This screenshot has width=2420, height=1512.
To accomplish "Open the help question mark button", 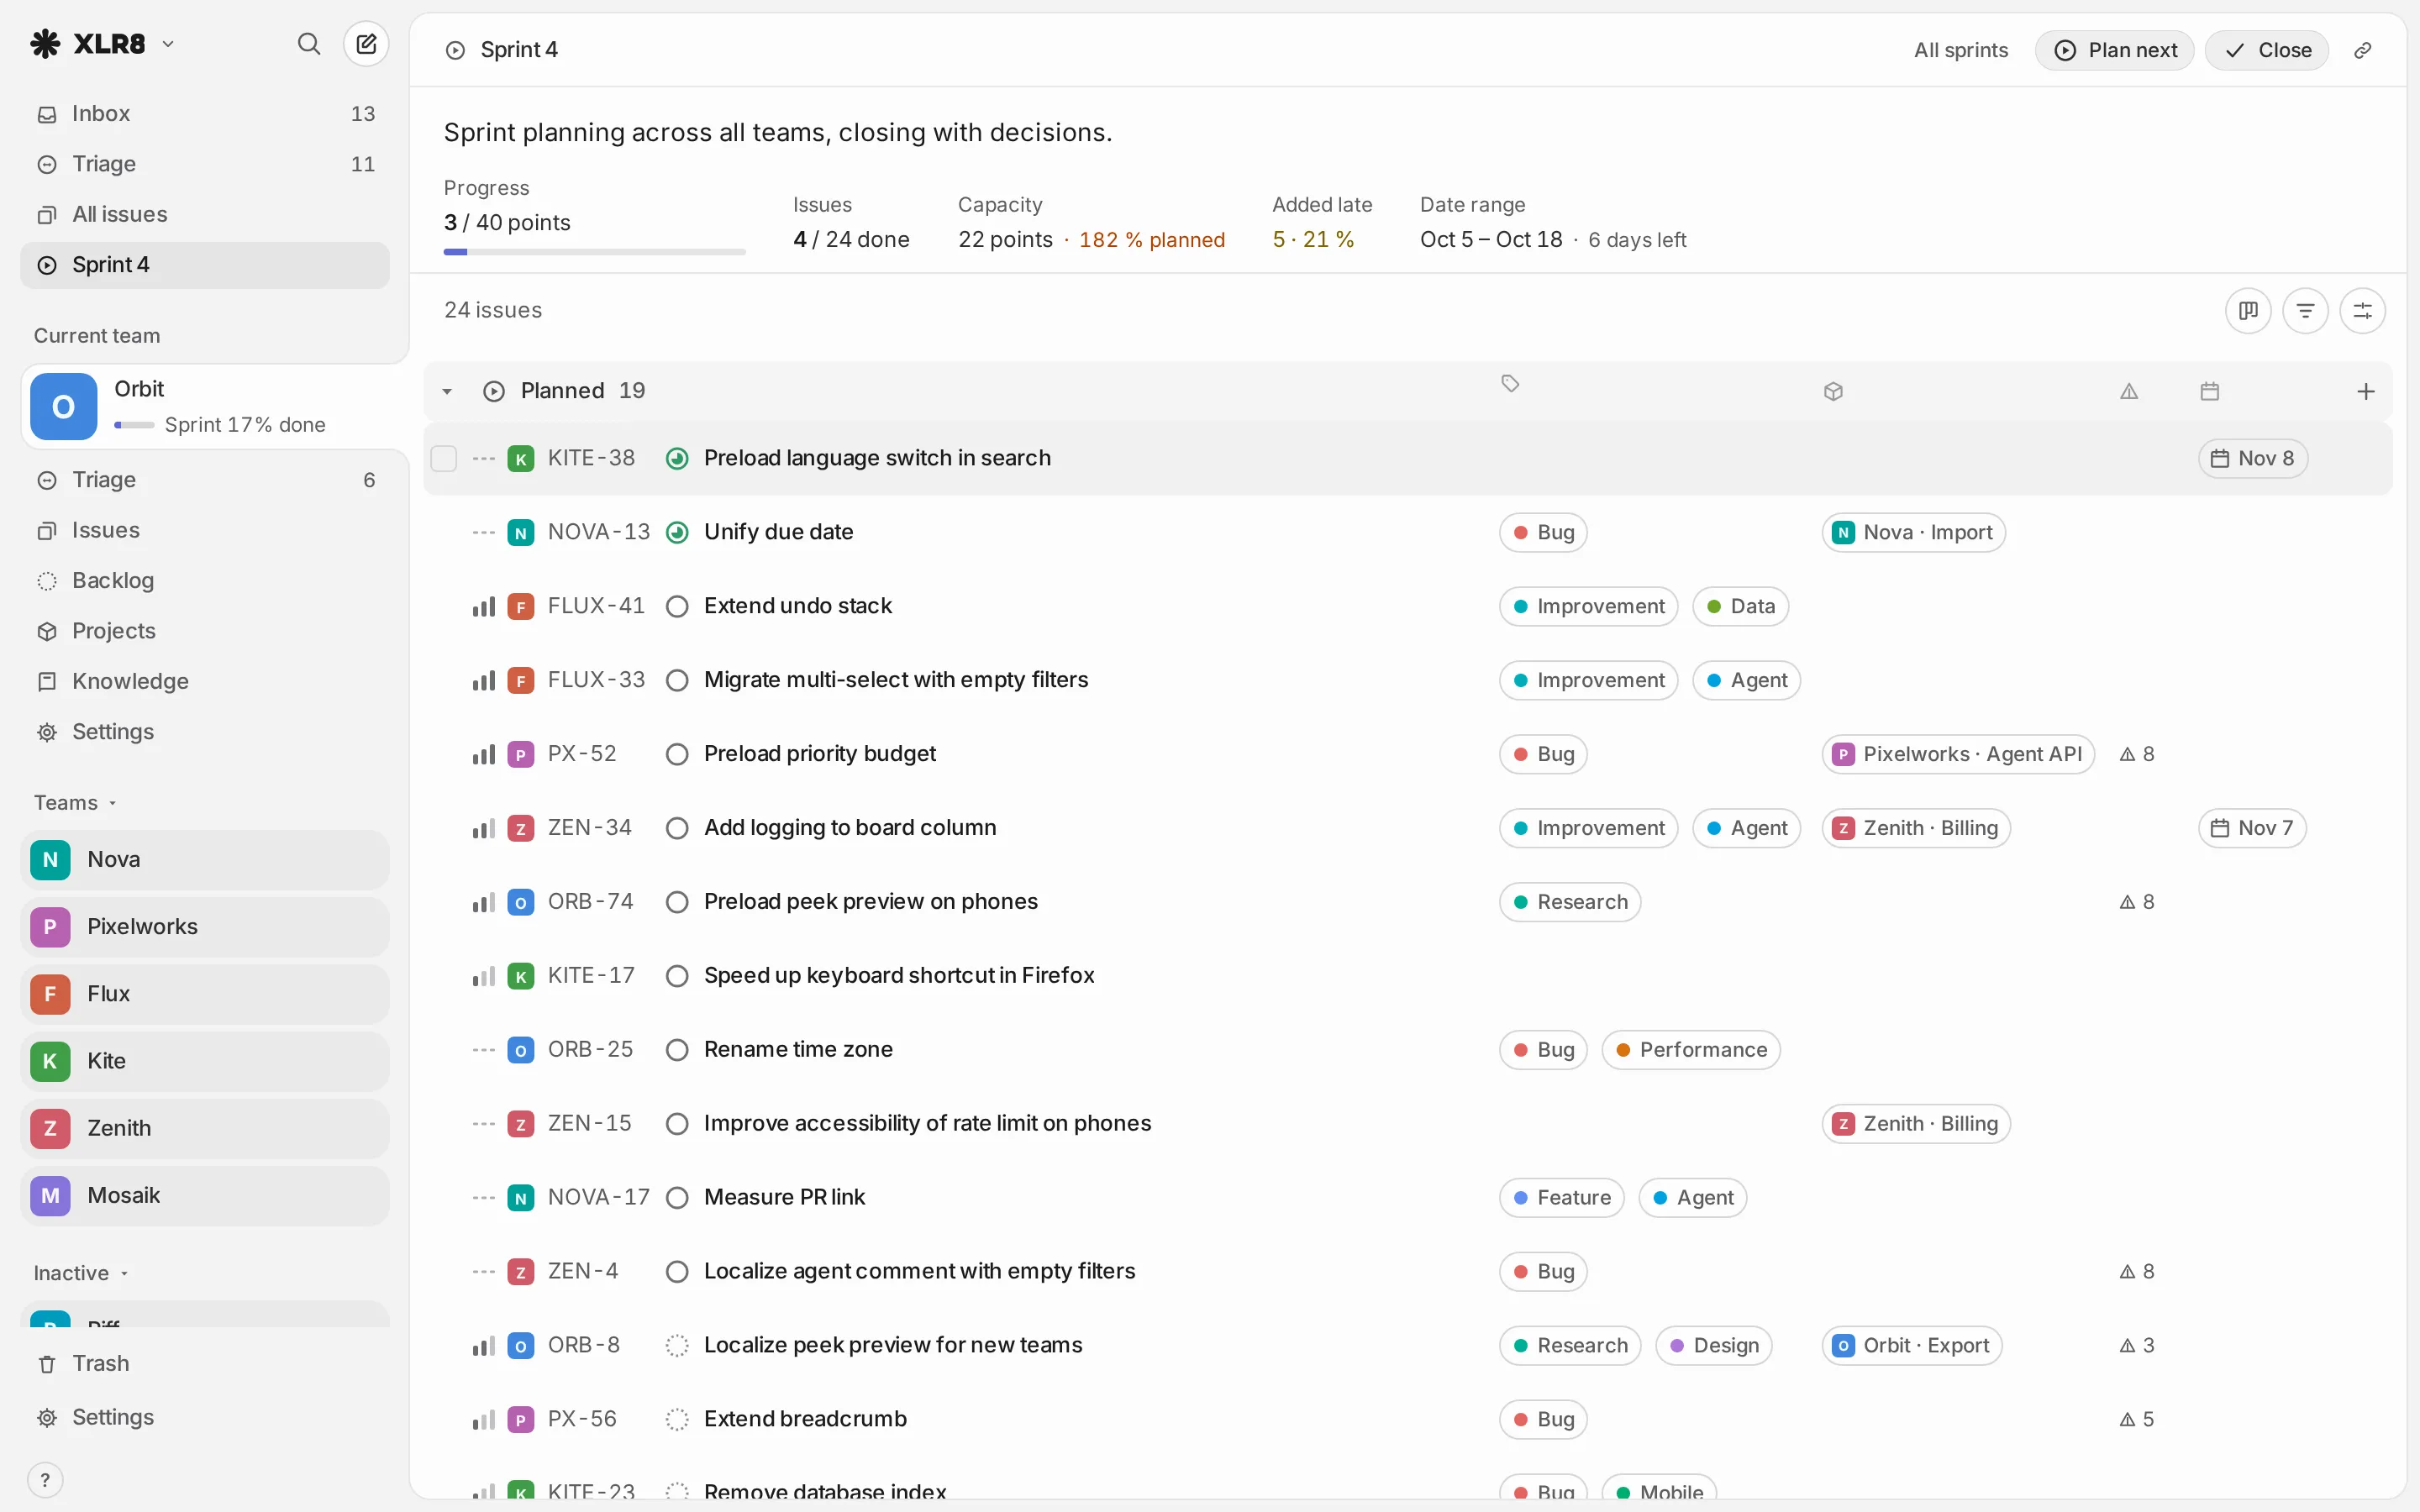I will (x=45, y=1480).
